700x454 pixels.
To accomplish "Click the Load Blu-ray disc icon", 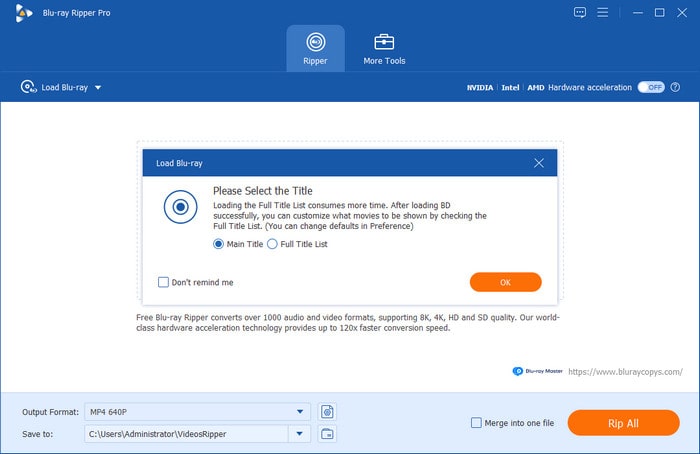I will 28,87.
